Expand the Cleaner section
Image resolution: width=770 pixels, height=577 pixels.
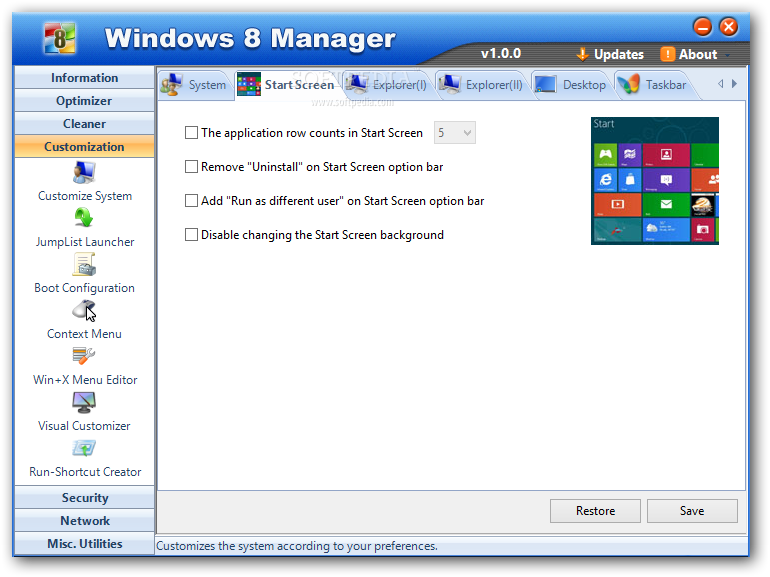[84, 124]
